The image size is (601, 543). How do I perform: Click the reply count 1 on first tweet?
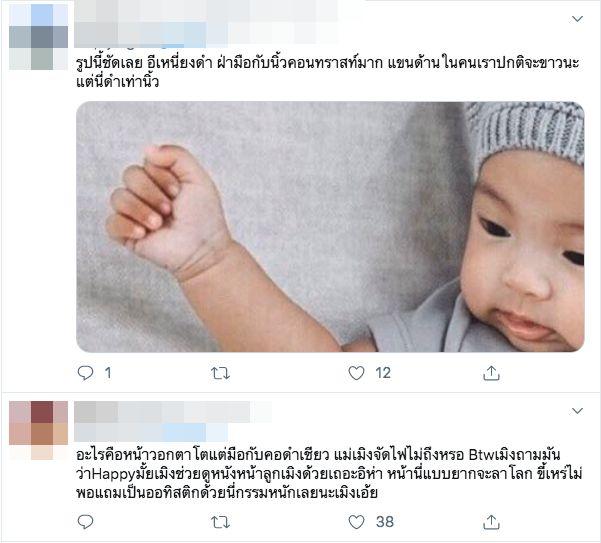pyautogui.click(x=108, y=373)
